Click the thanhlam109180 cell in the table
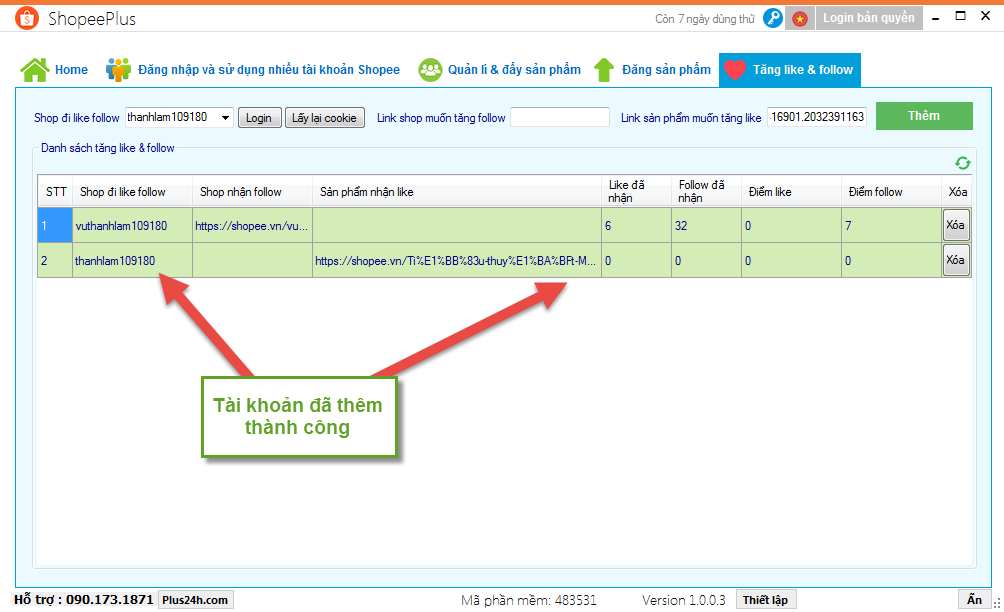Image resolution: width=1004 pixels, height=612 pixels. (133, 261)
